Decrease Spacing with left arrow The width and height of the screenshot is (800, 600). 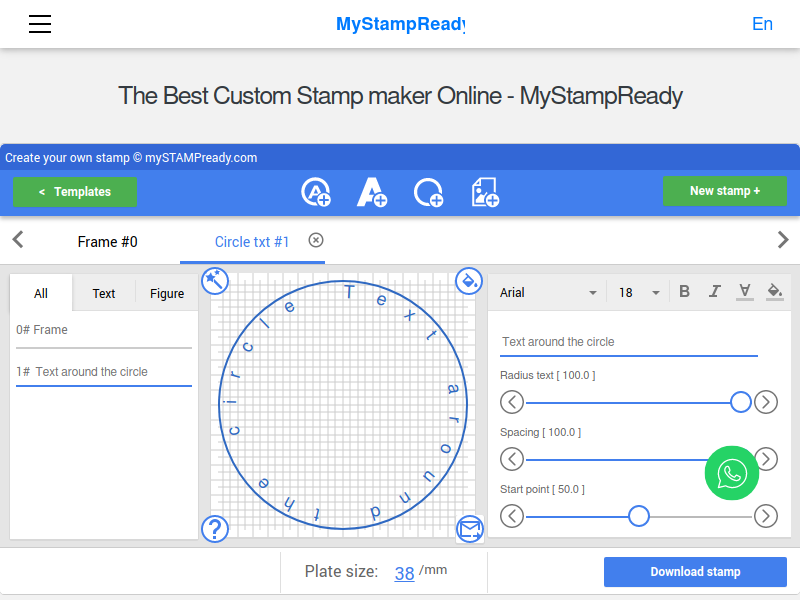[x=512, y=459]
